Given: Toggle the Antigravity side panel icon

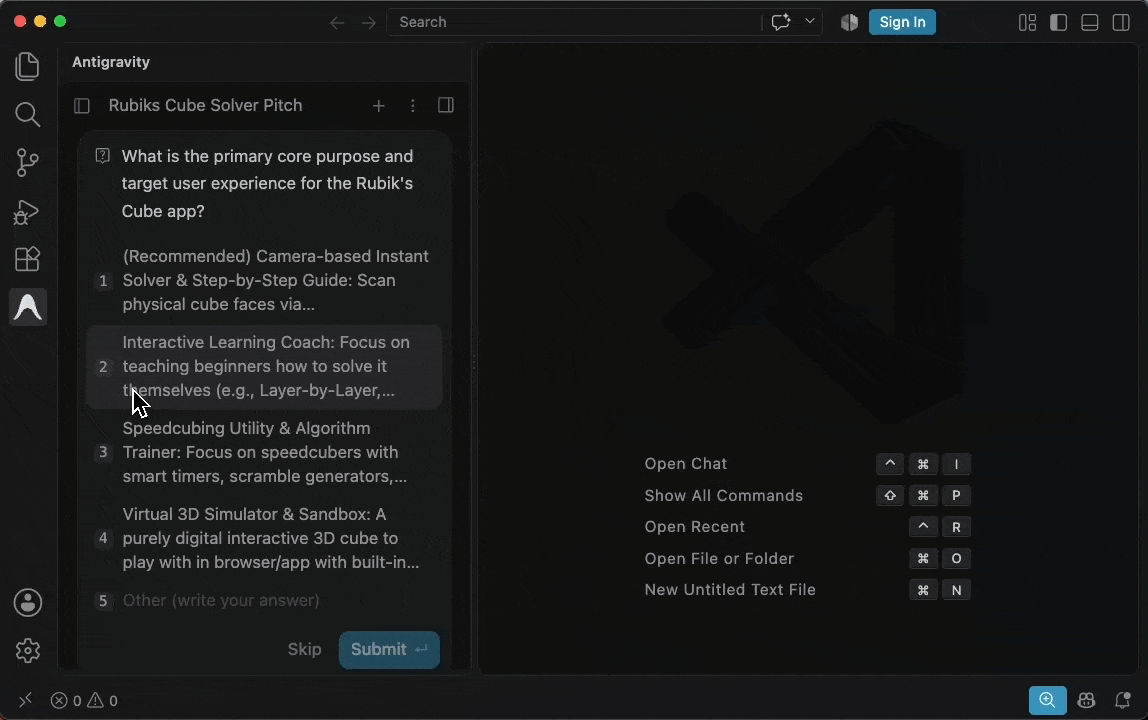Looking at the screenshot, I should [x=446, y=105].
